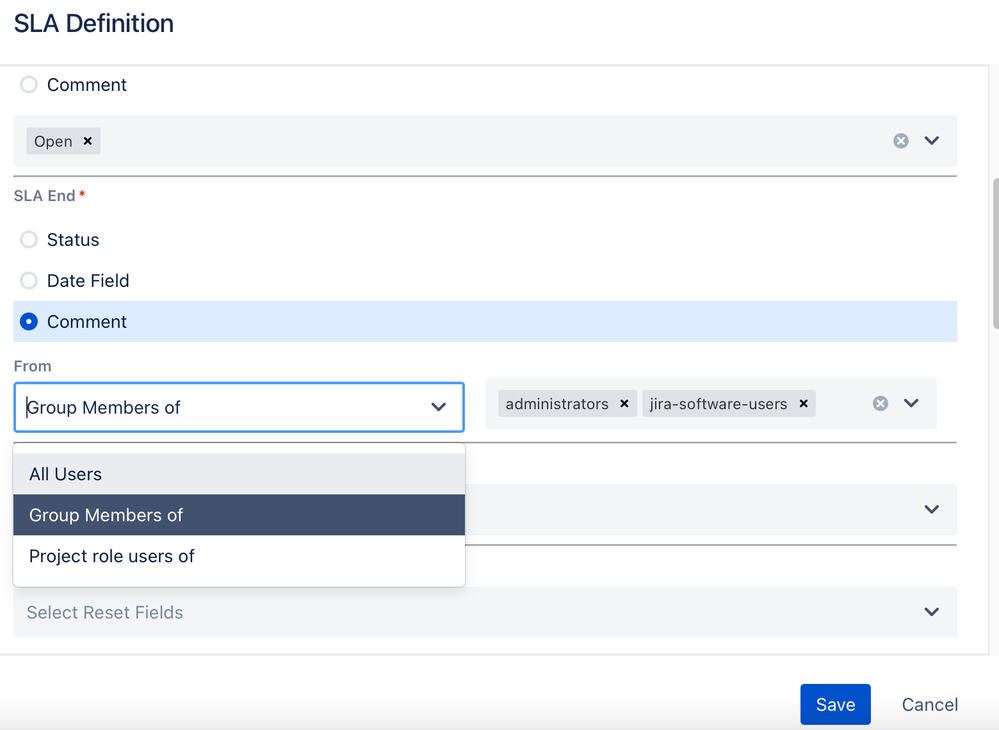Remove the Open status tag
The width and height of the screenshot is (999, 730).
pyautogui.click(x=88, y=141)
